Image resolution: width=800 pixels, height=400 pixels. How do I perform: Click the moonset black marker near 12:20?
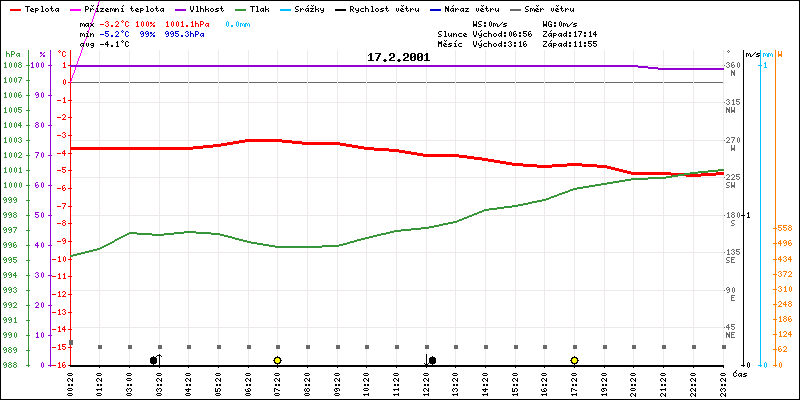pos(431,359)
